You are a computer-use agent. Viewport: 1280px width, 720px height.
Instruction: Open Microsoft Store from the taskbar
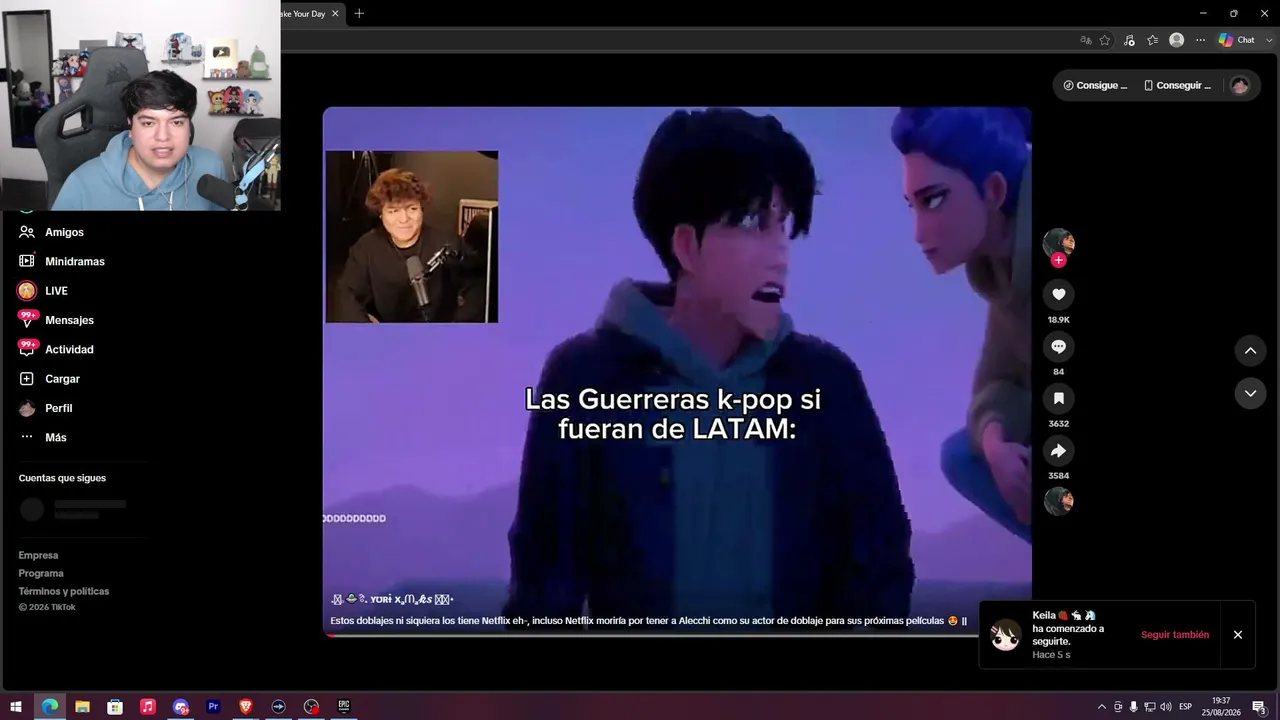pos(115,706)
